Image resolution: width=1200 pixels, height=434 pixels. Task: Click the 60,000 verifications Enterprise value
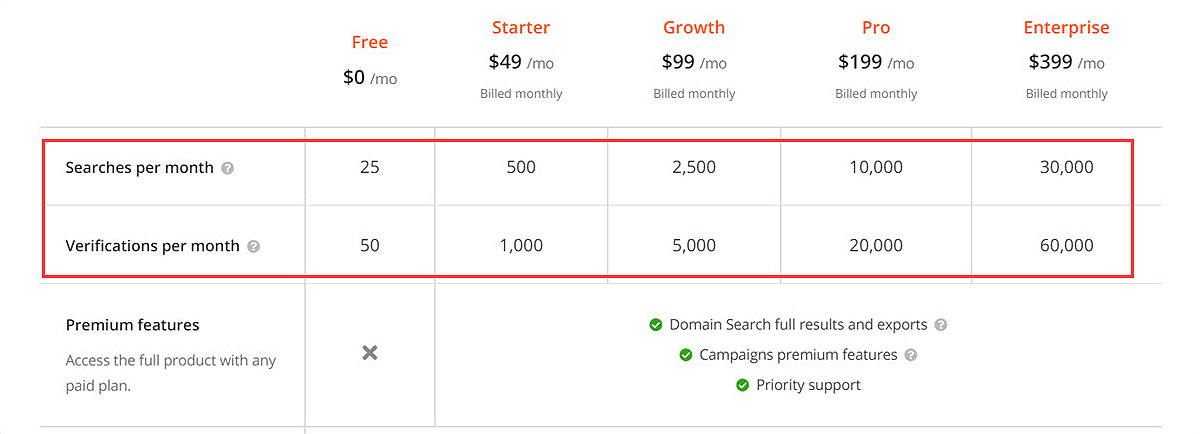point(1066,246)
